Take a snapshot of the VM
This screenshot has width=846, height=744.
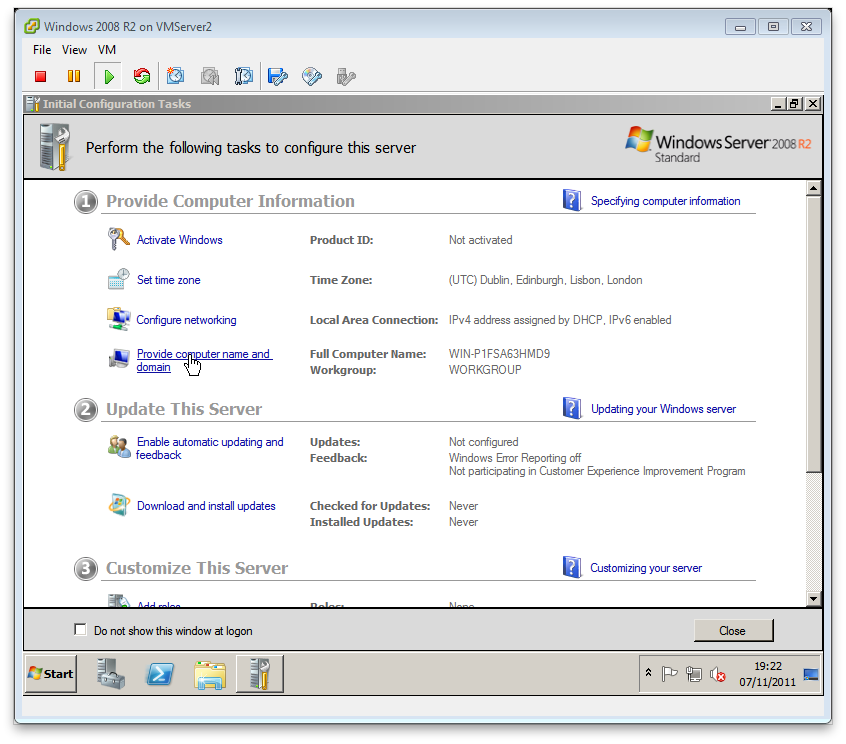click(x=175, y=76)
